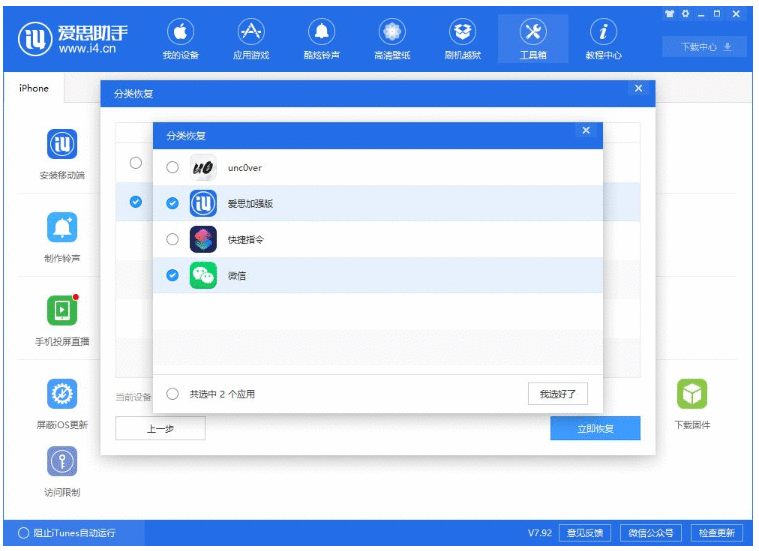Toggle select-all beside 共选中 2 个应用

coord(173,394)
